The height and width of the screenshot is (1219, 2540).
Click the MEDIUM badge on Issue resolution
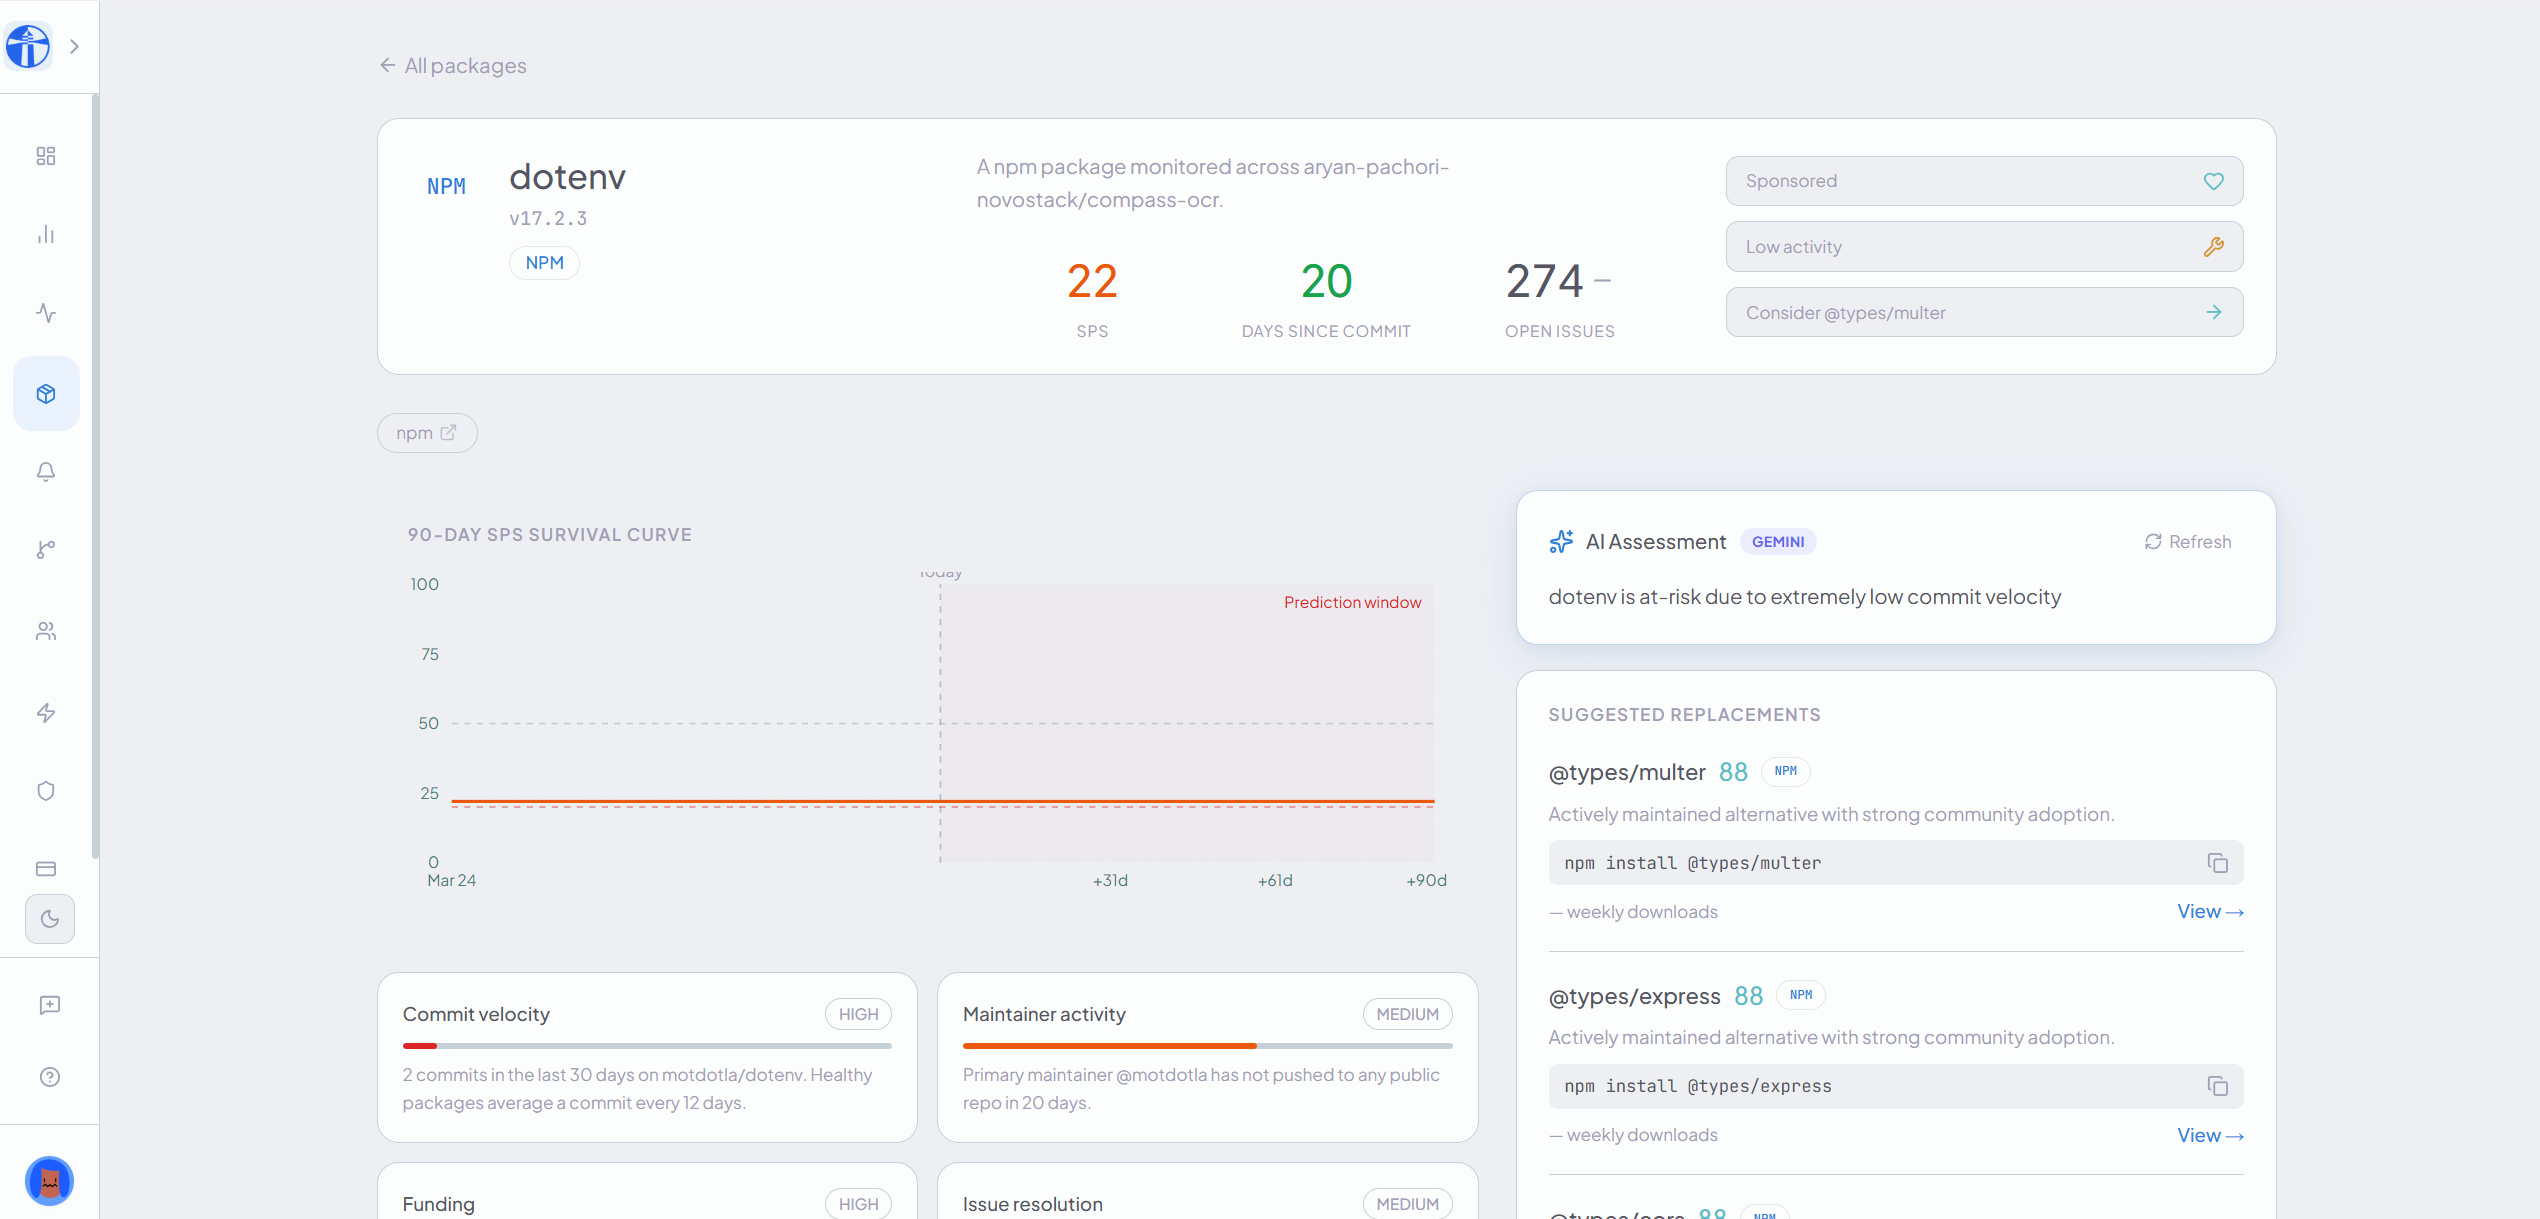coord(1407,1205)
